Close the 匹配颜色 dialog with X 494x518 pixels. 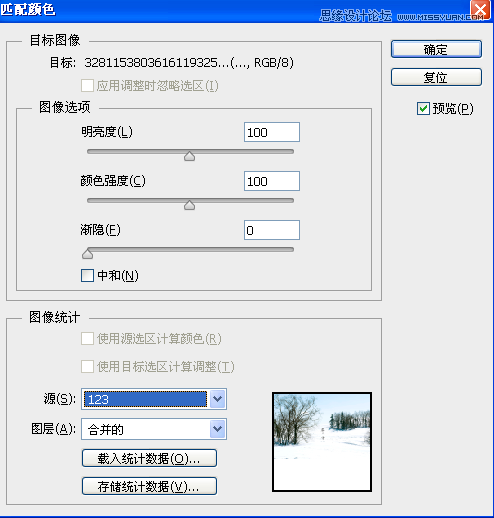(x=480, y=10)
